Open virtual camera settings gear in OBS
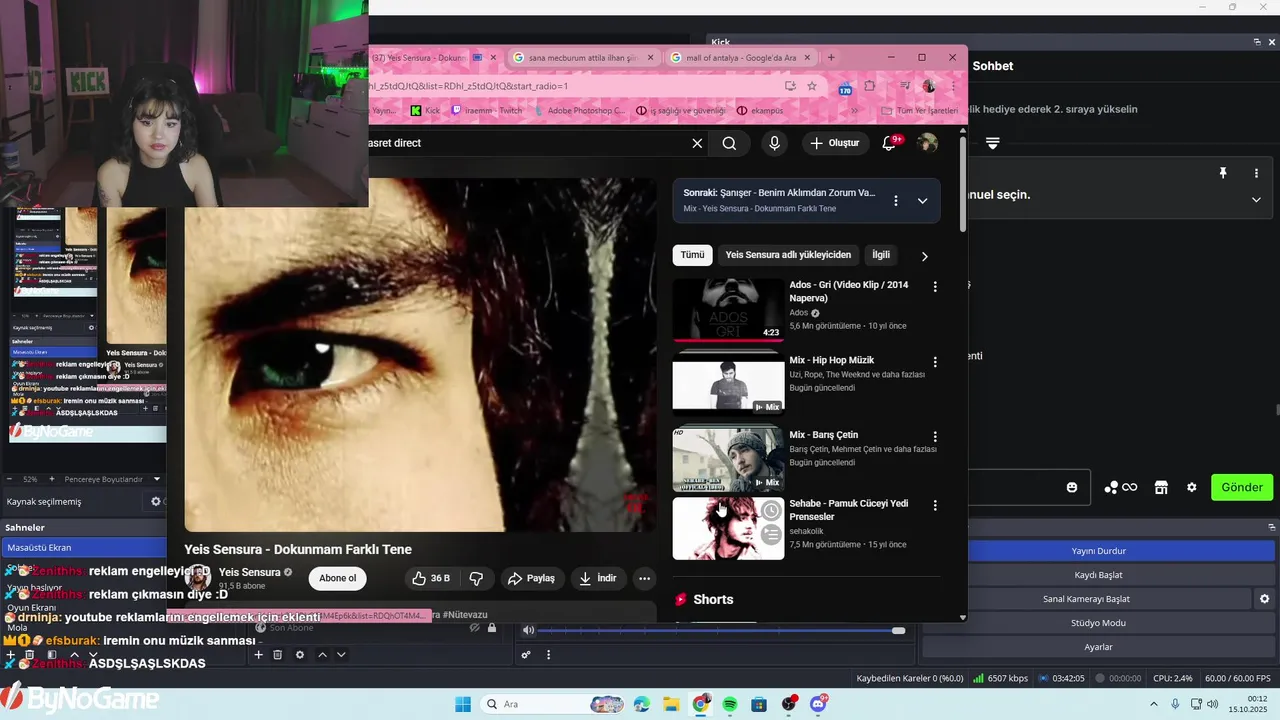1280x720 pixels. point(1264,599)
